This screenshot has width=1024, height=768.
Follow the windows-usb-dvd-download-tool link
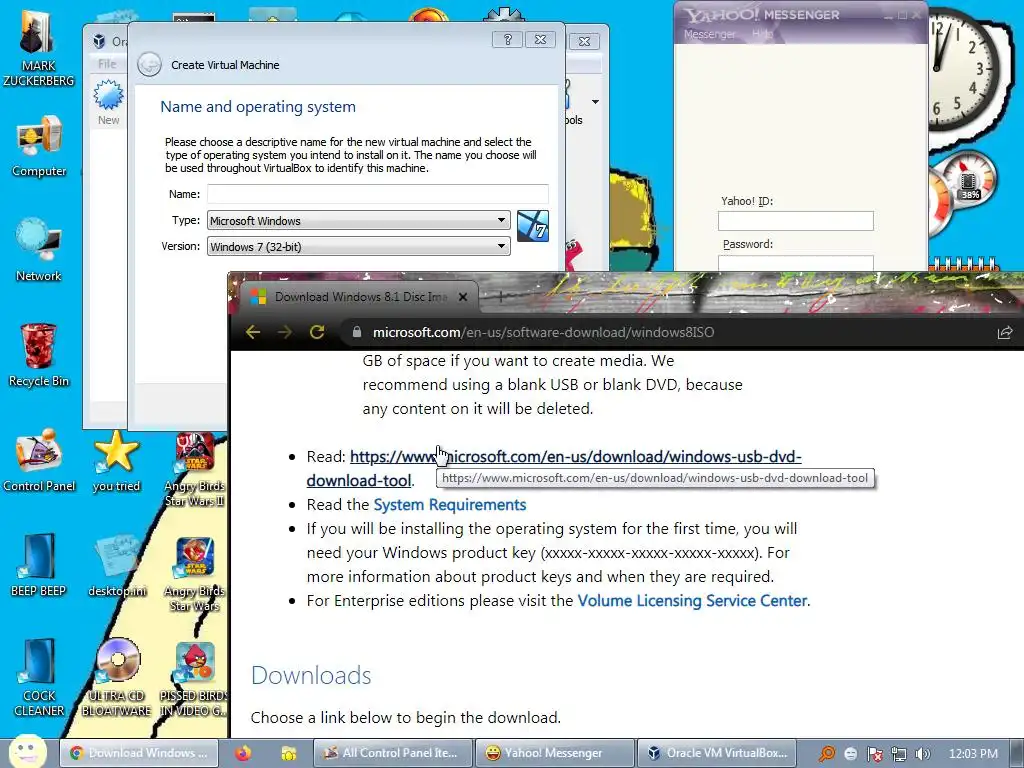click(575, 456)
